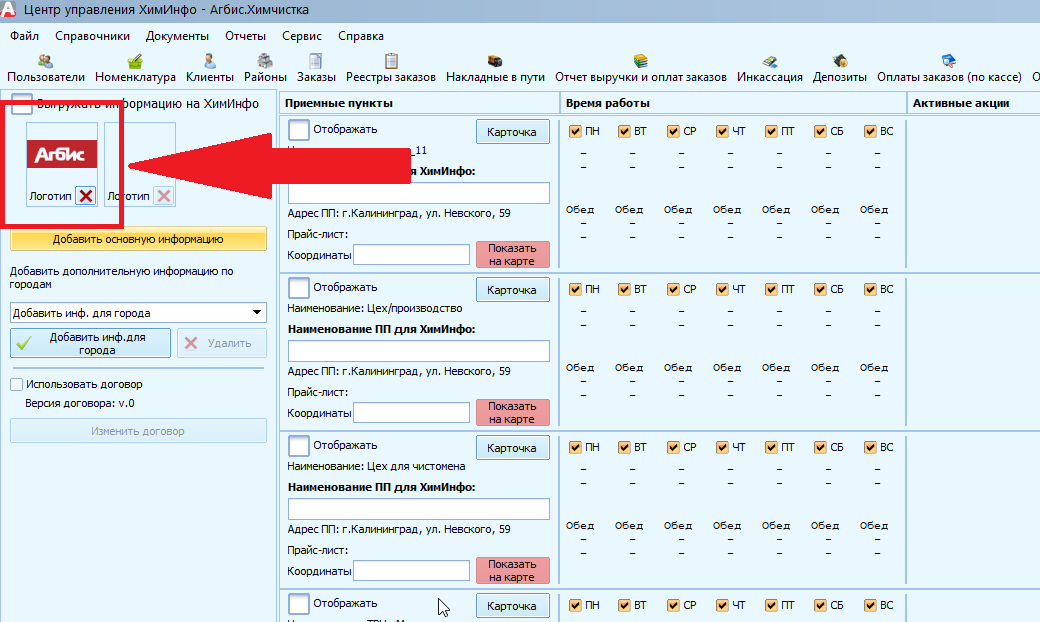
Task: Click the Изменить договор button
Action: click(x=138, y=431)
